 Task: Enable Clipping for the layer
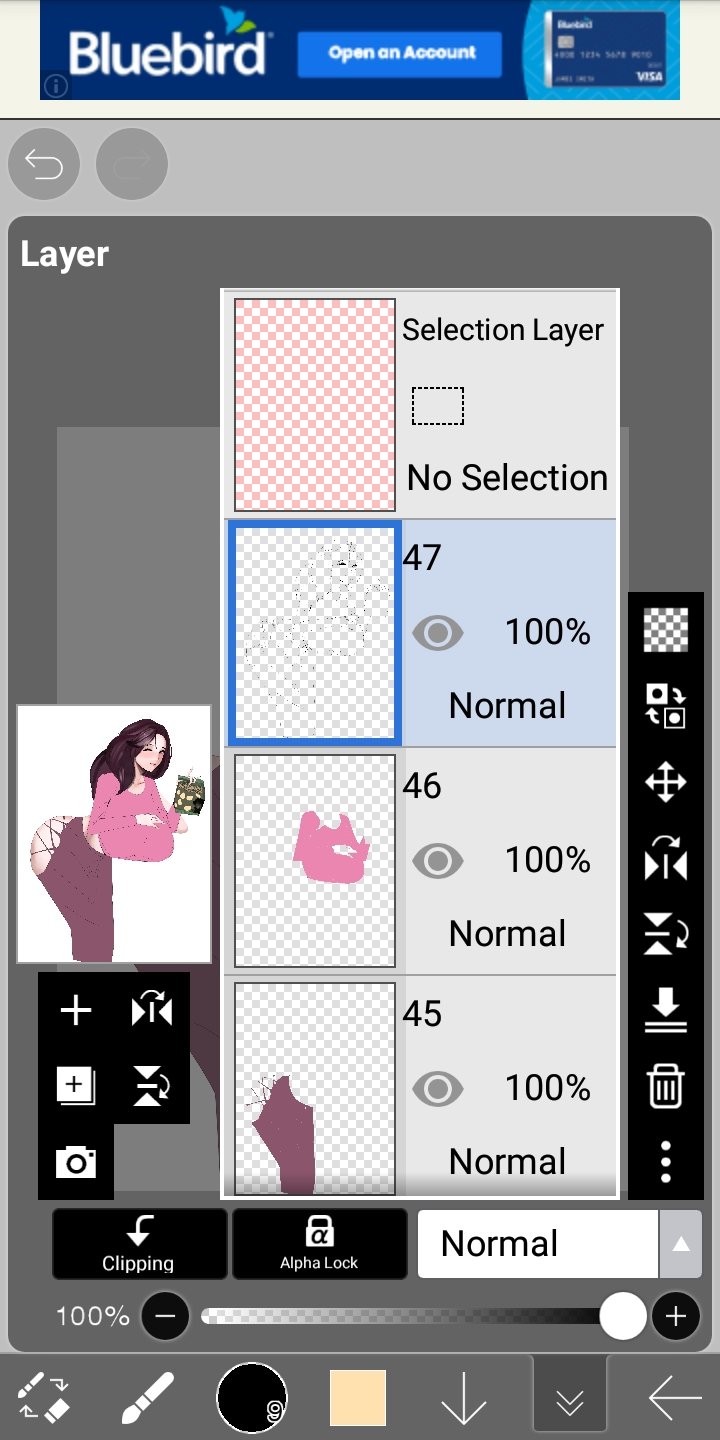pyautogui.click(x=139, y=1244)
